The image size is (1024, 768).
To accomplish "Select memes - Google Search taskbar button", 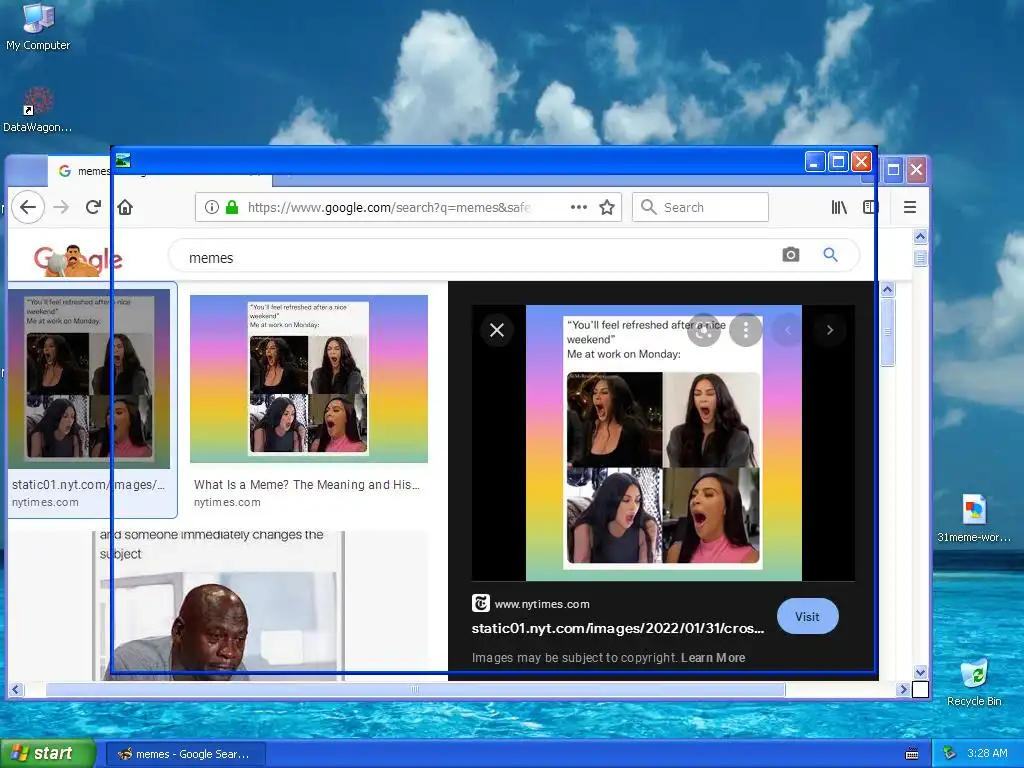I will click(x=185, y=754).
